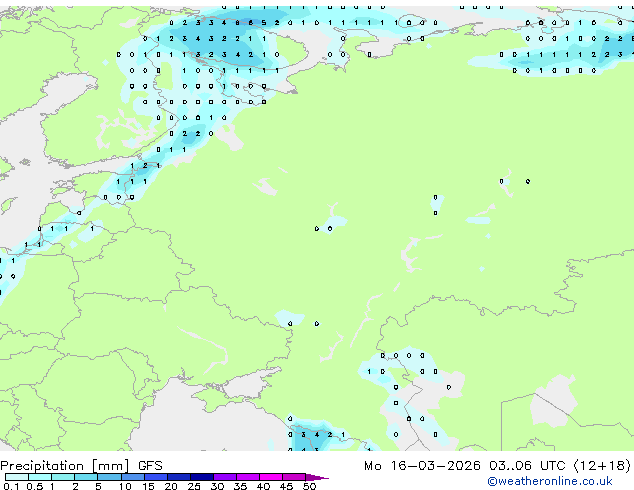Screen dimensions: 634x490
Task: Click the 35–40 mm purple legend swatch
Action: pos(248,477)
